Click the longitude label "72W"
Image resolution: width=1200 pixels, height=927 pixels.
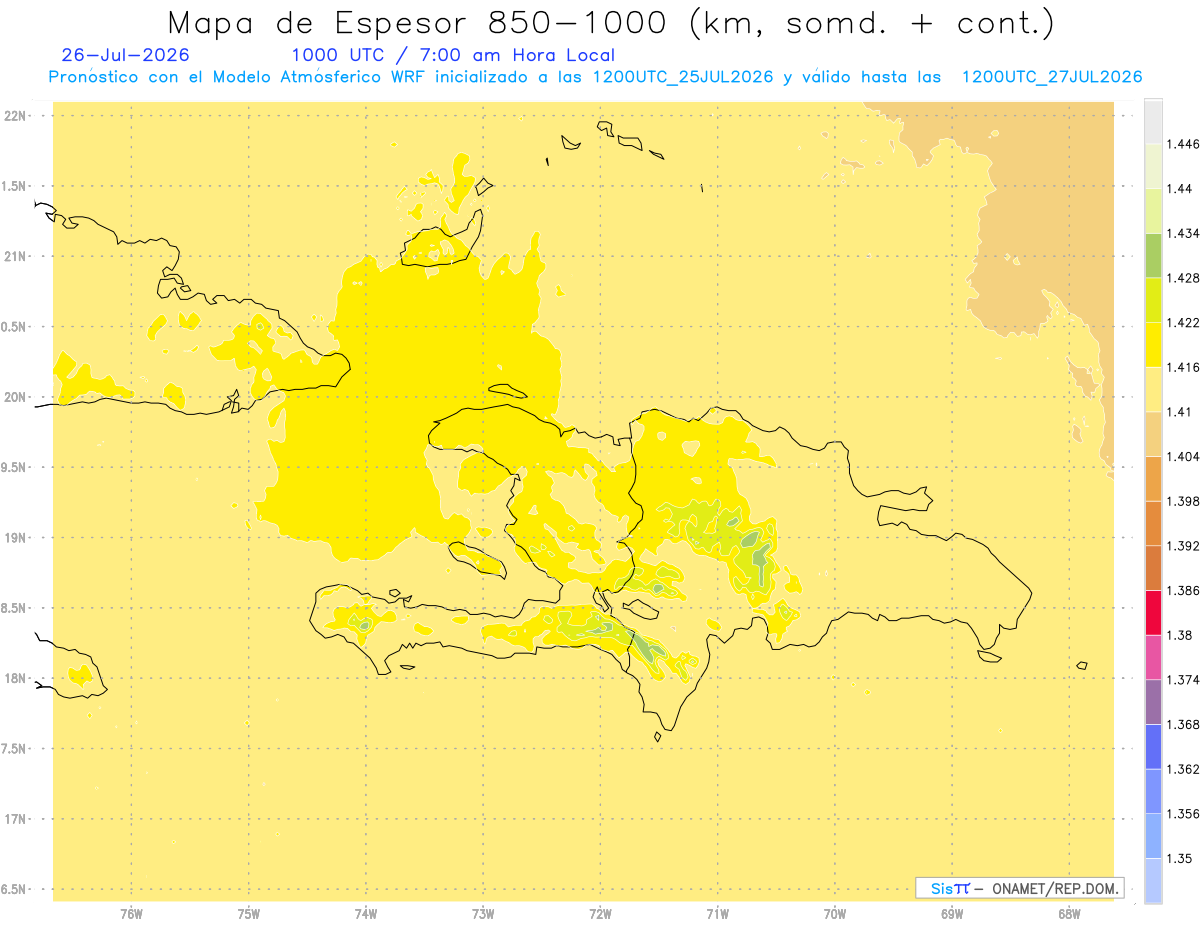click(601, 914)
